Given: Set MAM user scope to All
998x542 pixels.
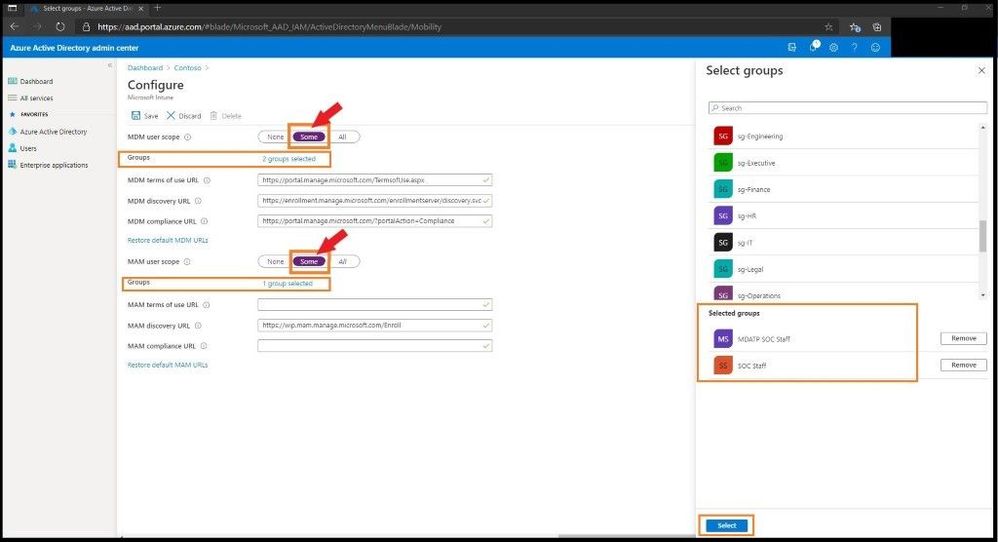Looking at the screenshot, I should click(342, 261).
